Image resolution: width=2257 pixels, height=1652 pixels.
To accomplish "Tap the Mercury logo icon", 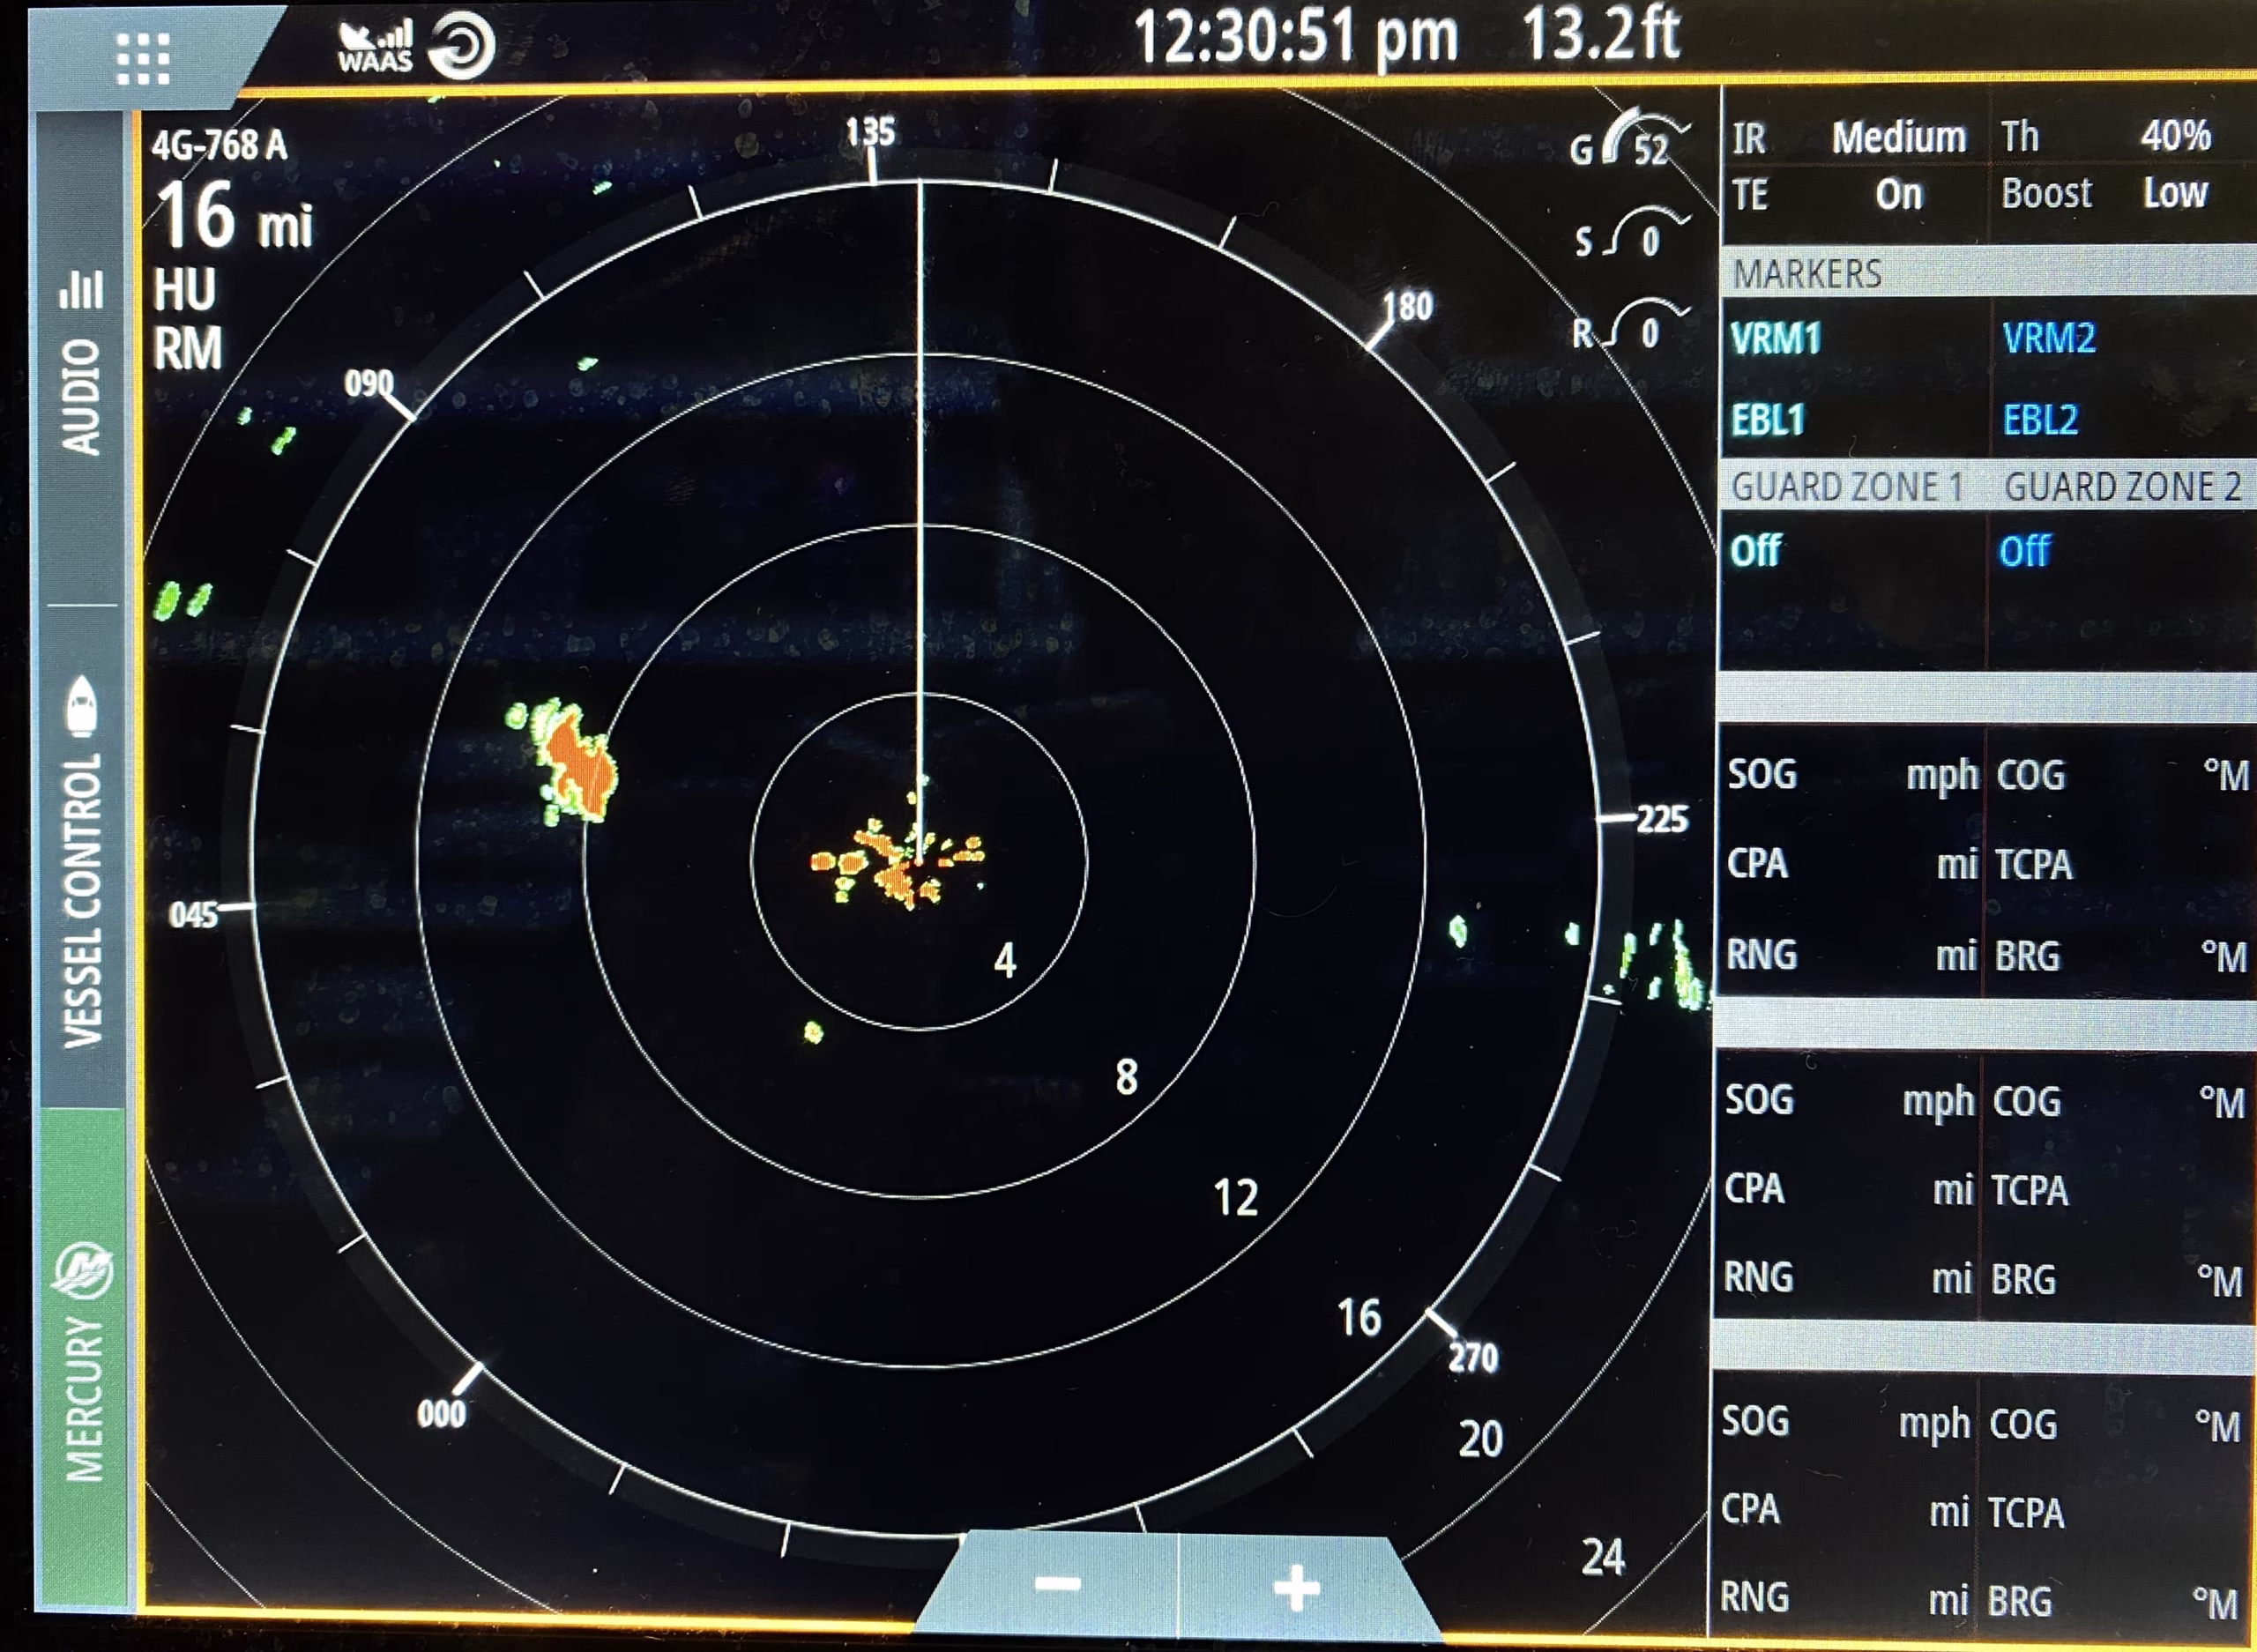I will coord(83,1271).
